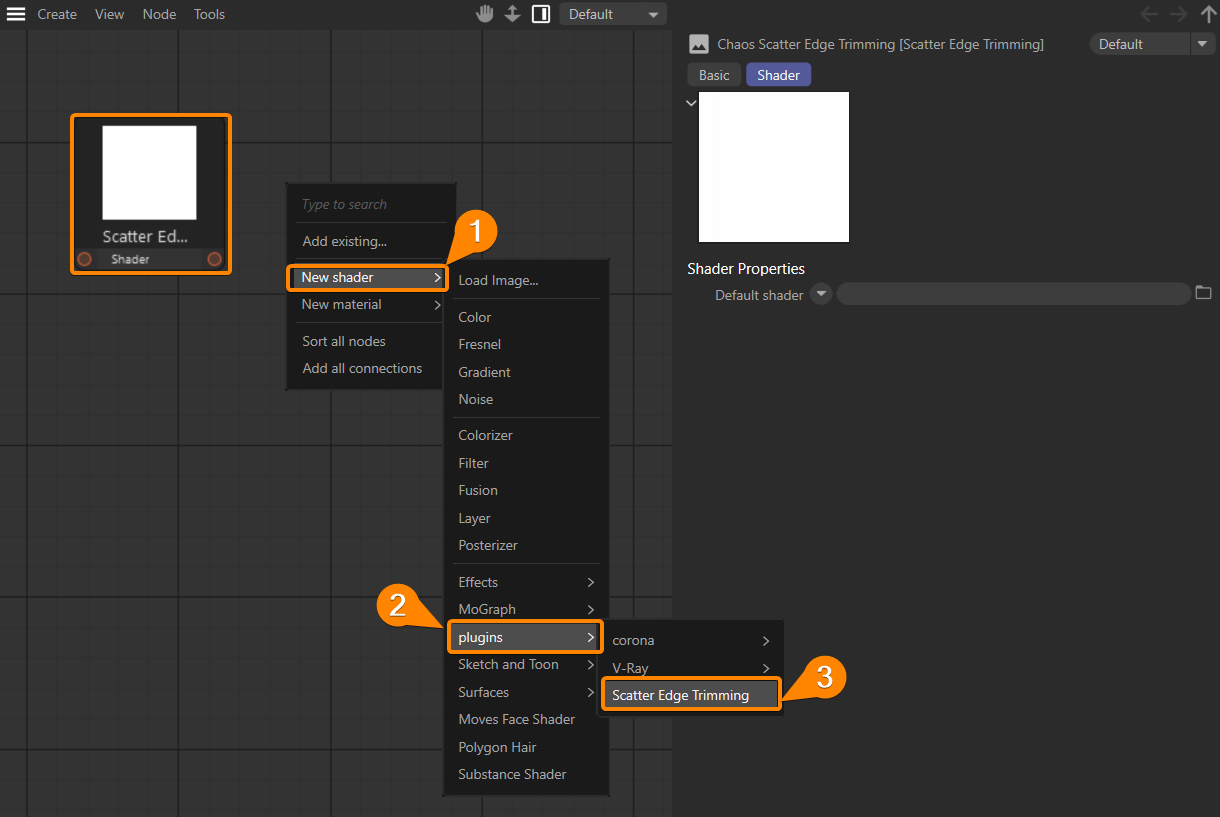1220x817 pixels.
Task: Click the back navigation arrow icon
Action: [1149, 14]
